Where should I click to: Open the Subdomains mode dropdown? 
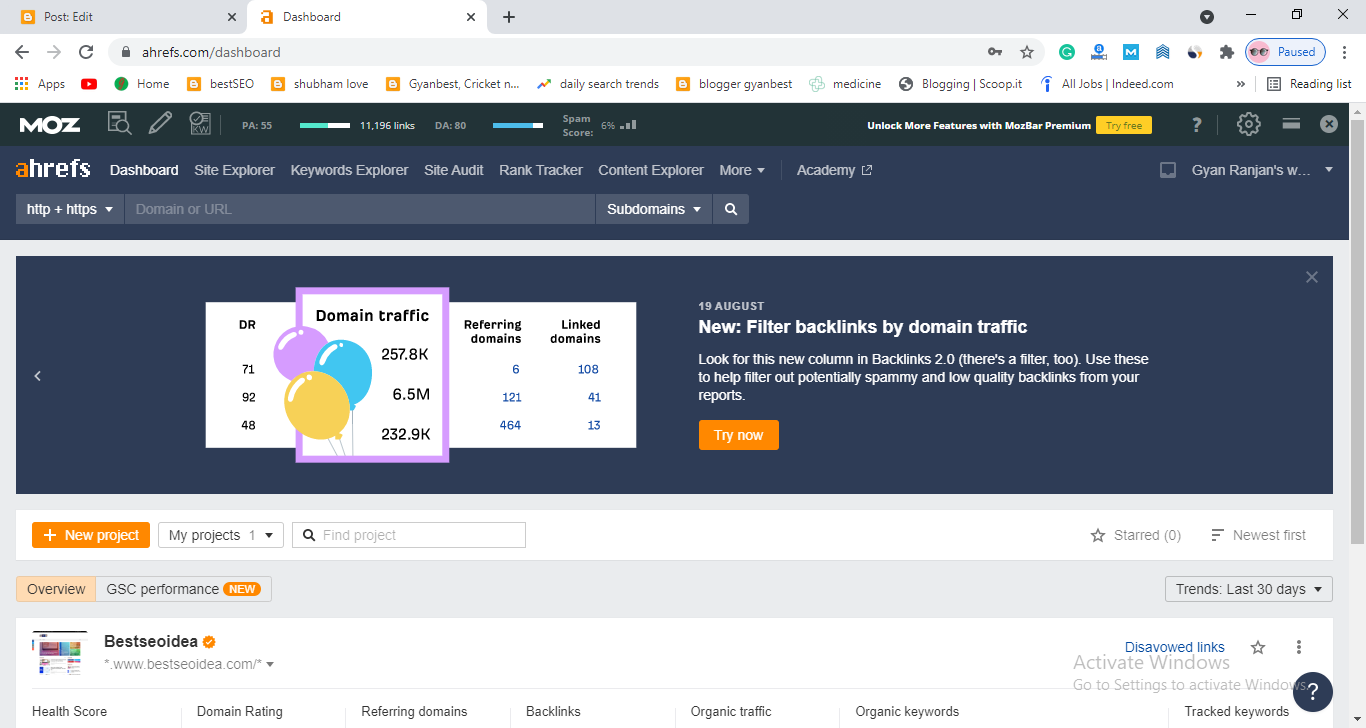tap(654, 209)
